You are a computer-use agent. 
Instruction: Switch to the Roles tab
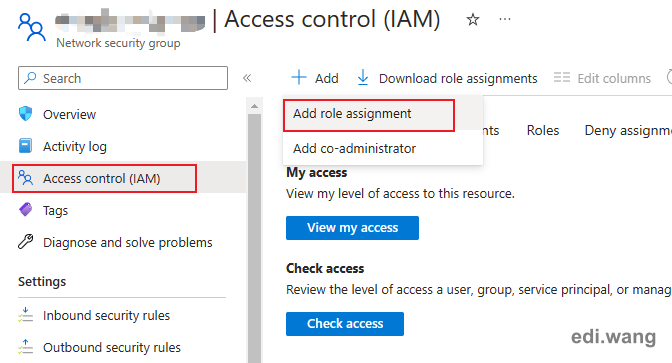(543, 130)
